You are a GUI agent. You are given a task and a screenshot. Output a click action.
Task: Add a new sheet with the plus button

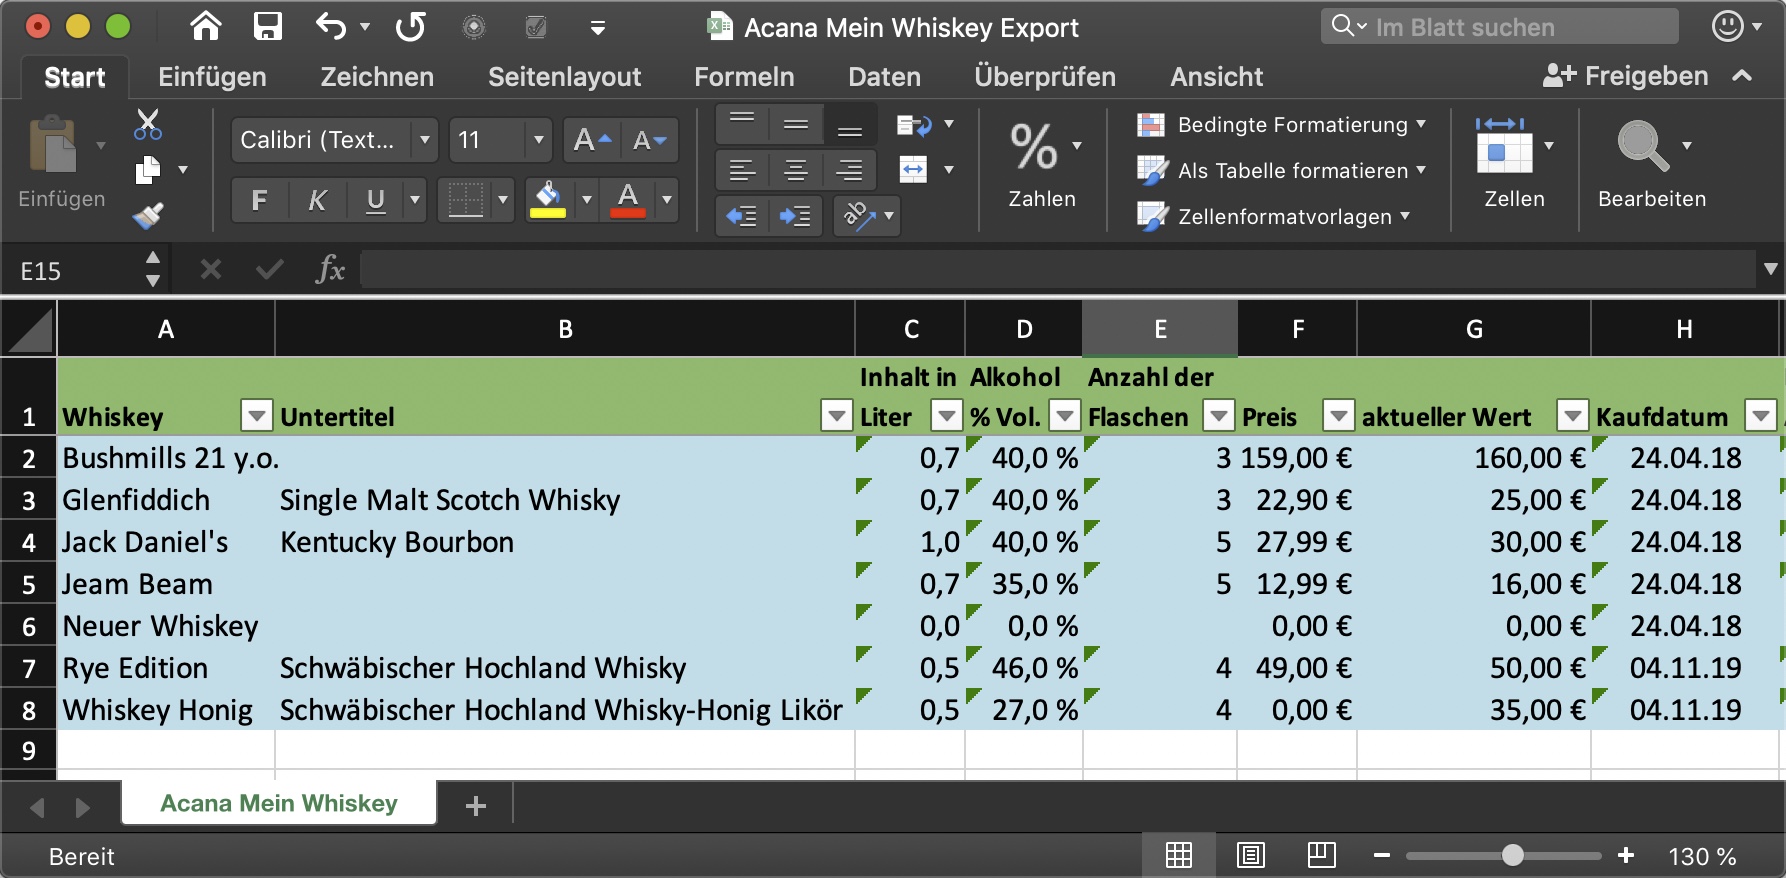tap(476, 805)
